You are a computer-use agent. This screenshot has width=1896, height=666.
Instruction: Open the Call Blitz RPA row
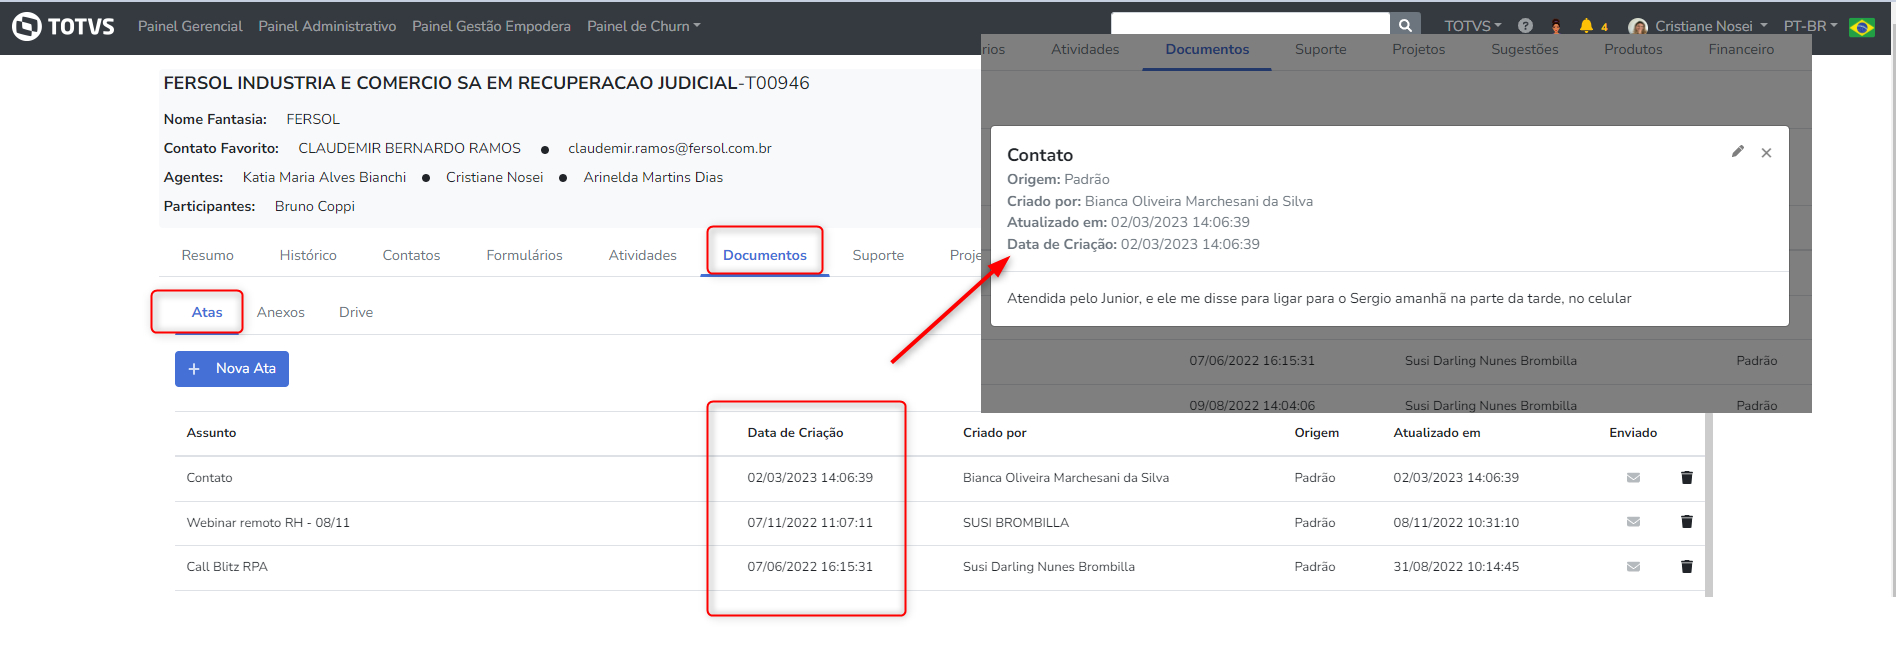tap(940, 567)
